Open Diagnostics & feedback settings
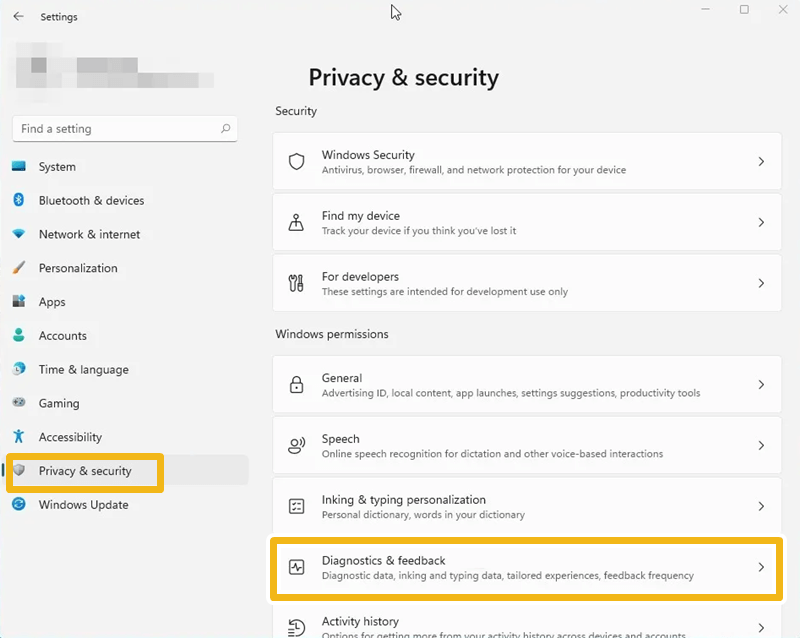 coord(527,568)
